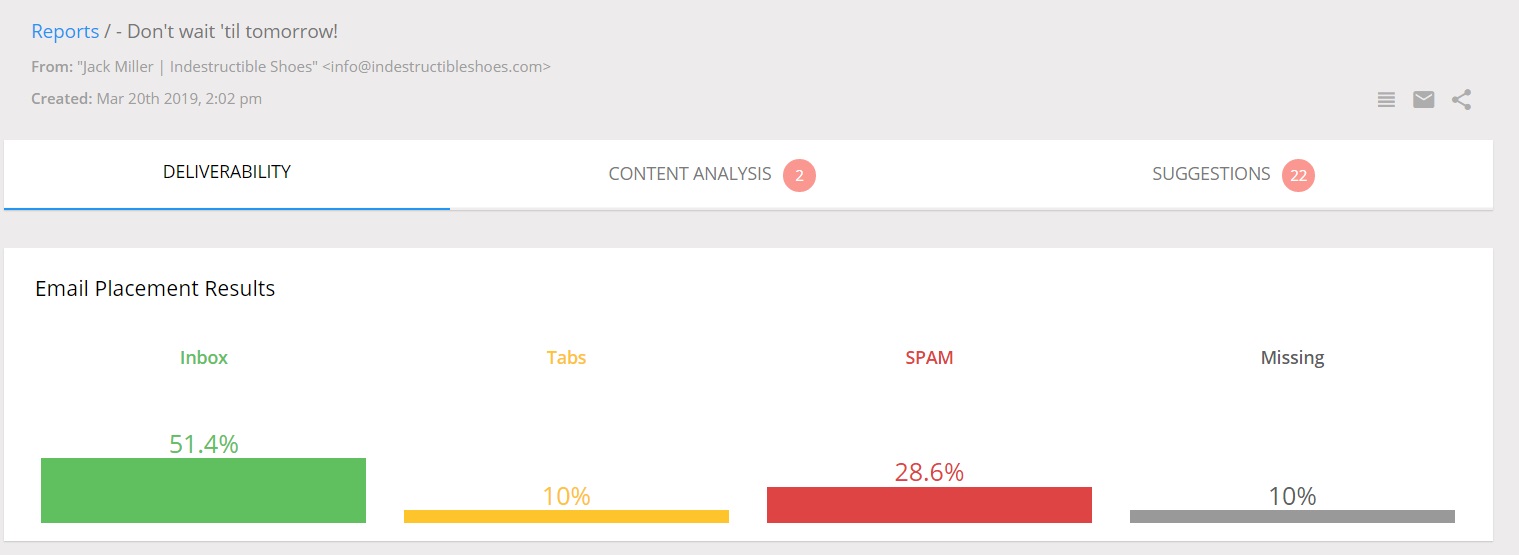Screen dimensions: 1519x555
Task: Select the SPAM column label
Action: tap(929, 358)
